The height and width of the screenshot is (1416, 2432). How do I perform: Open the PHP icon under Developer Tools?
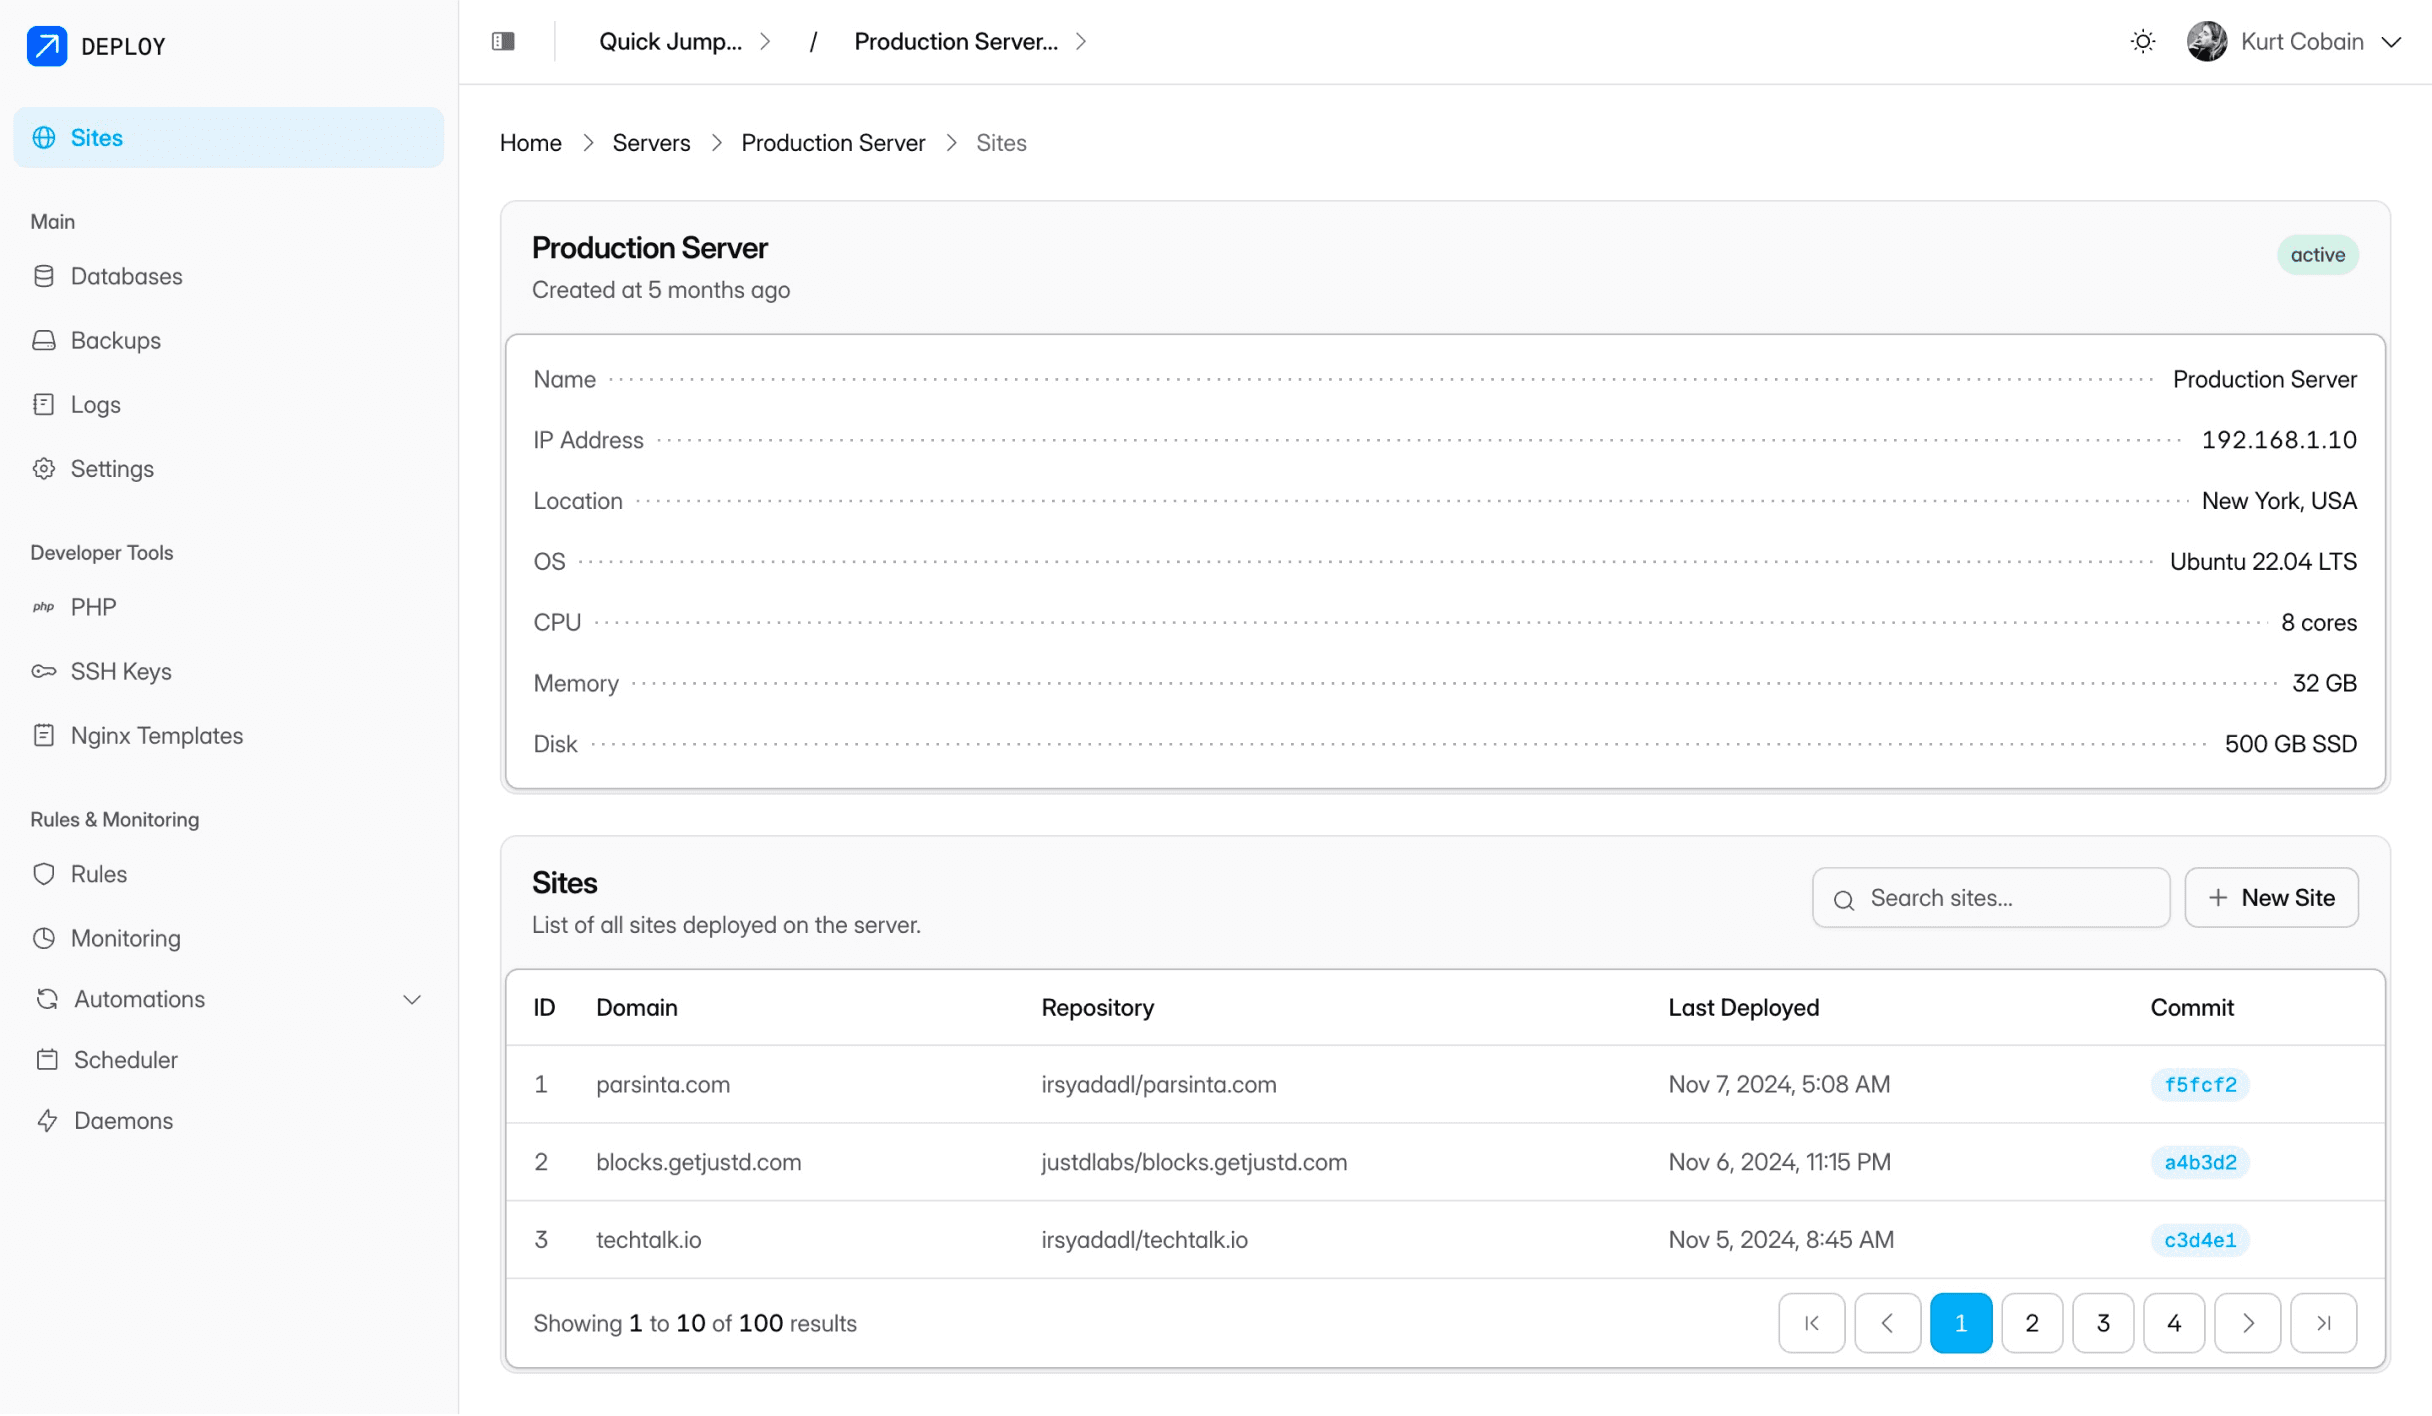pyautogui.click(x=44, y=607)
